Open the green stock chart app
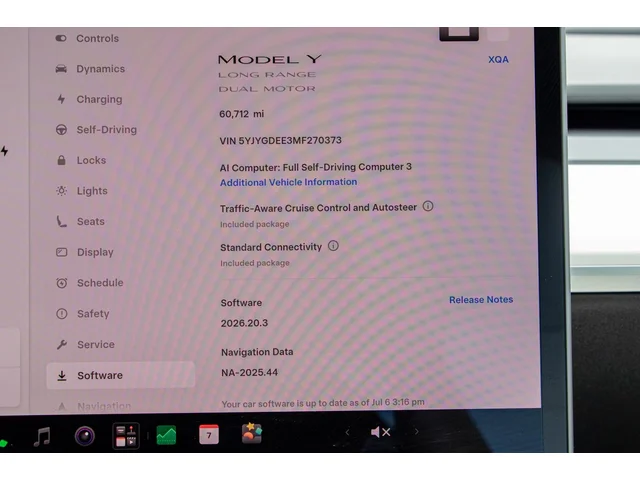The height and width of the screenshot is (480, 640). [x=167, y=435]
